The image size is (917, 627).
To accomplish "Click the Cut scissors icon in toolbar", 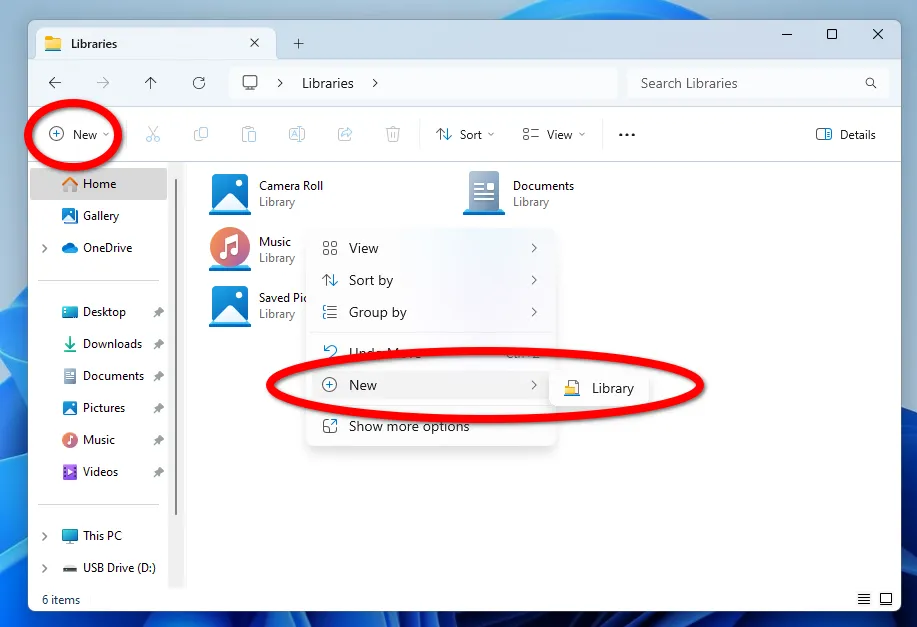I will [153, 134].
